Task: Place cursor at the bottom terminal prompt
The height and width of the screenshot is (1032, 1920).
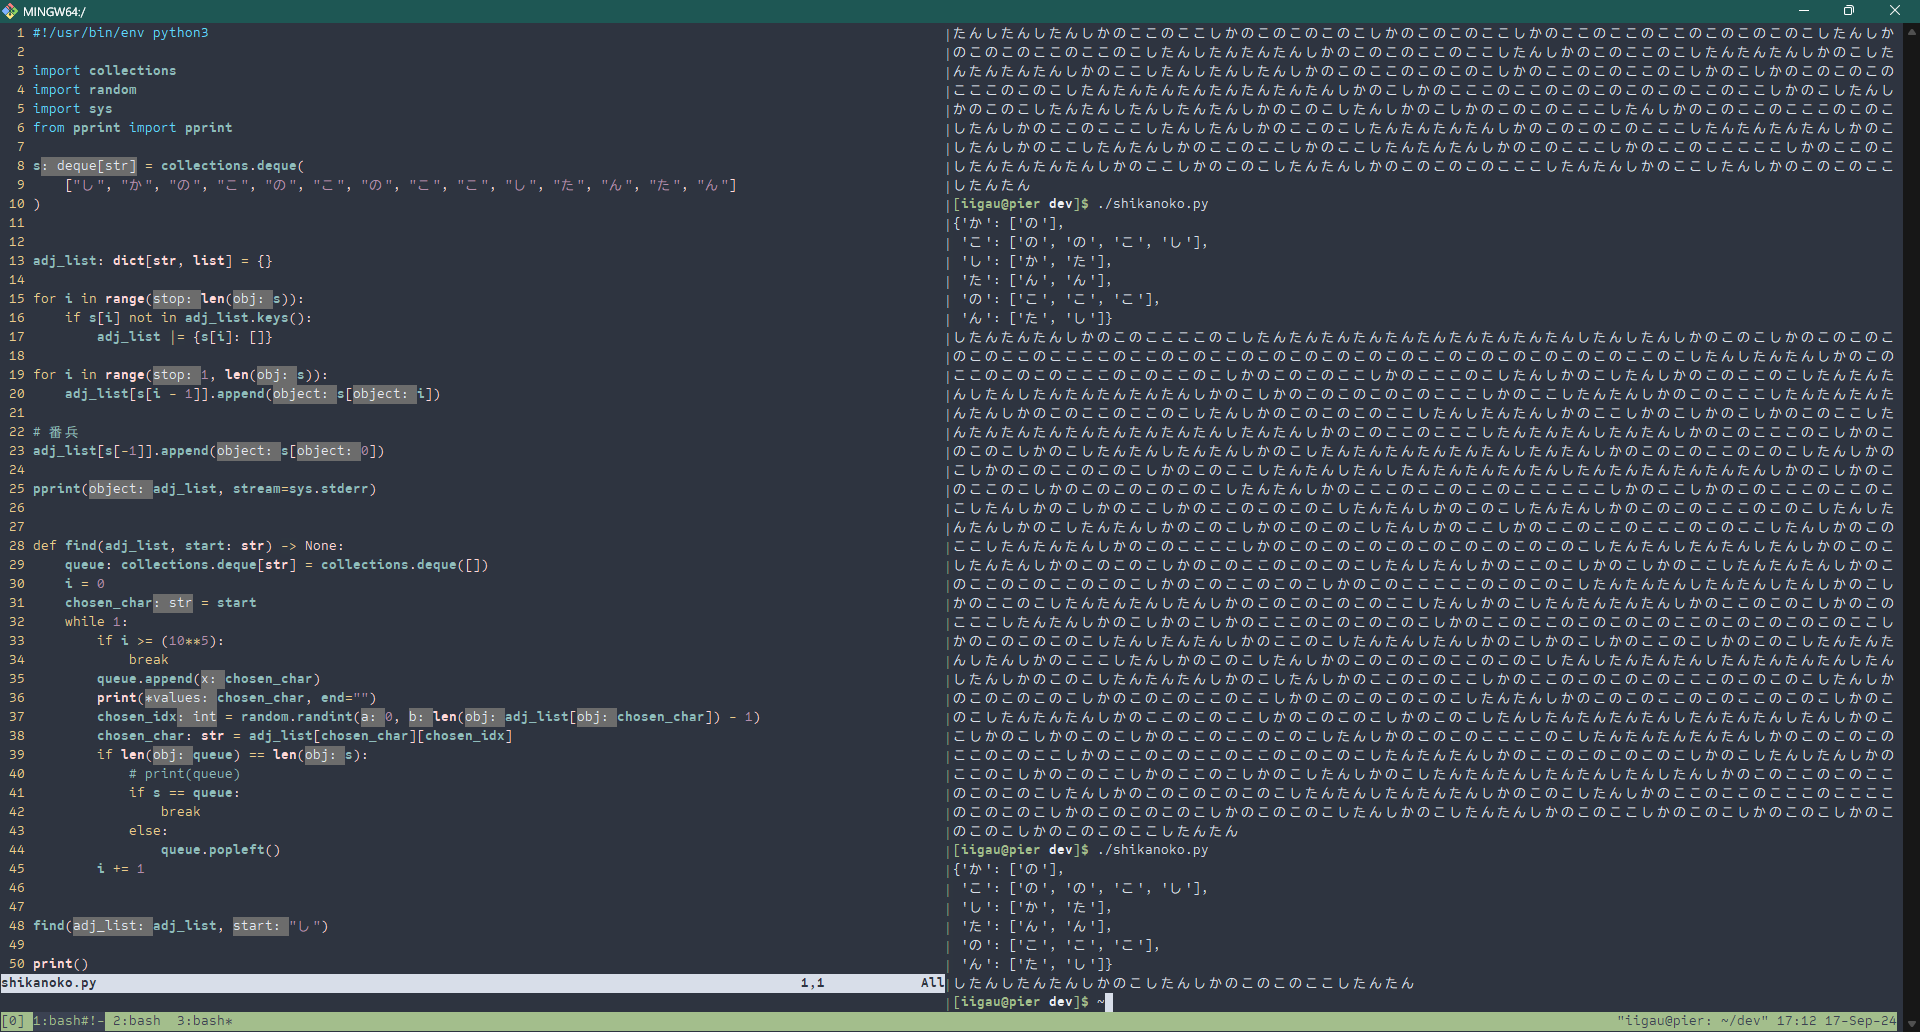Action: pos(1108,1002)
